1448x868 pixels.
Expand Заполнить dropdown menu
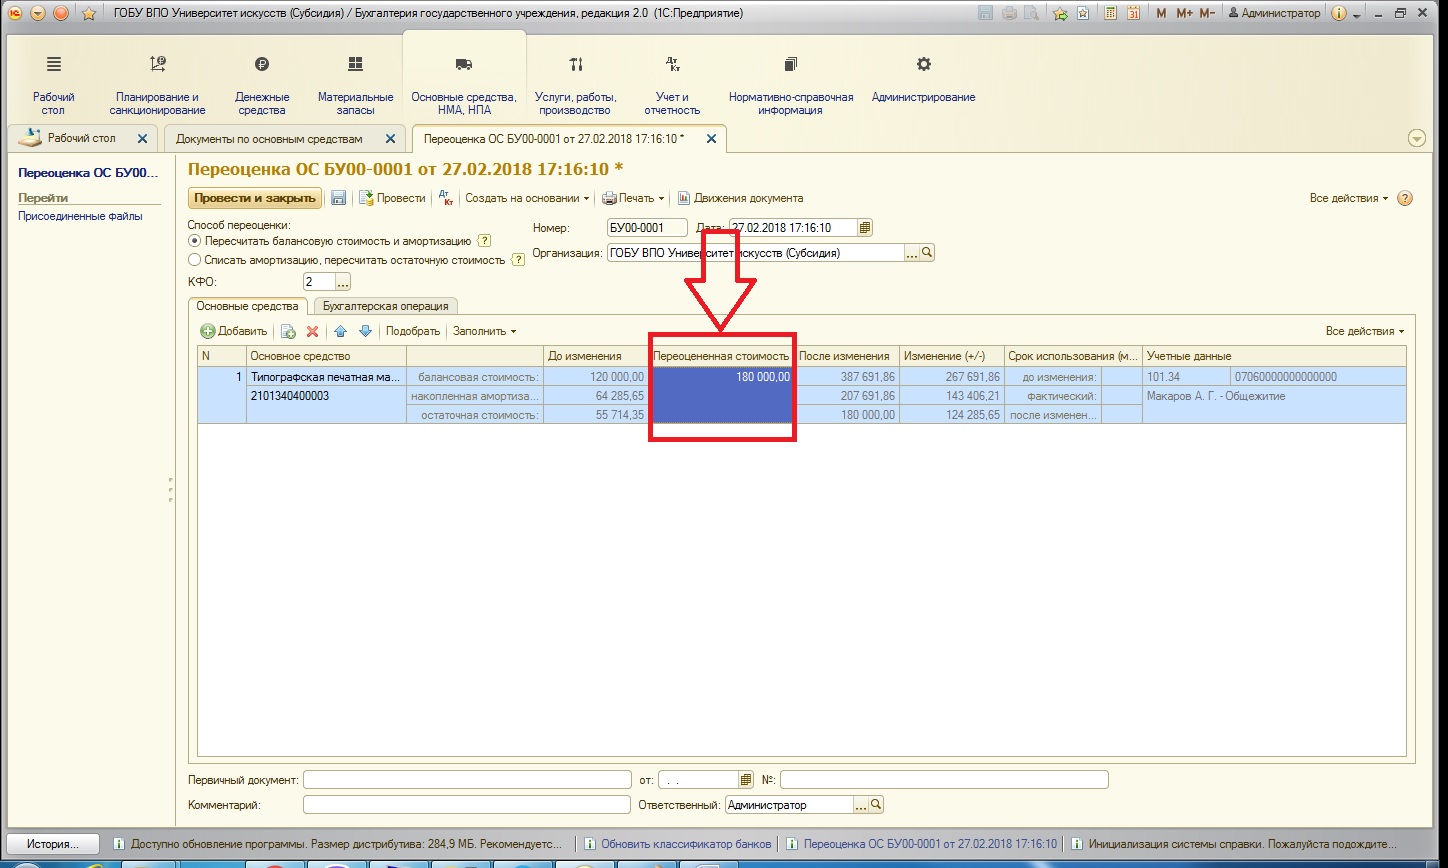(485, 331)
